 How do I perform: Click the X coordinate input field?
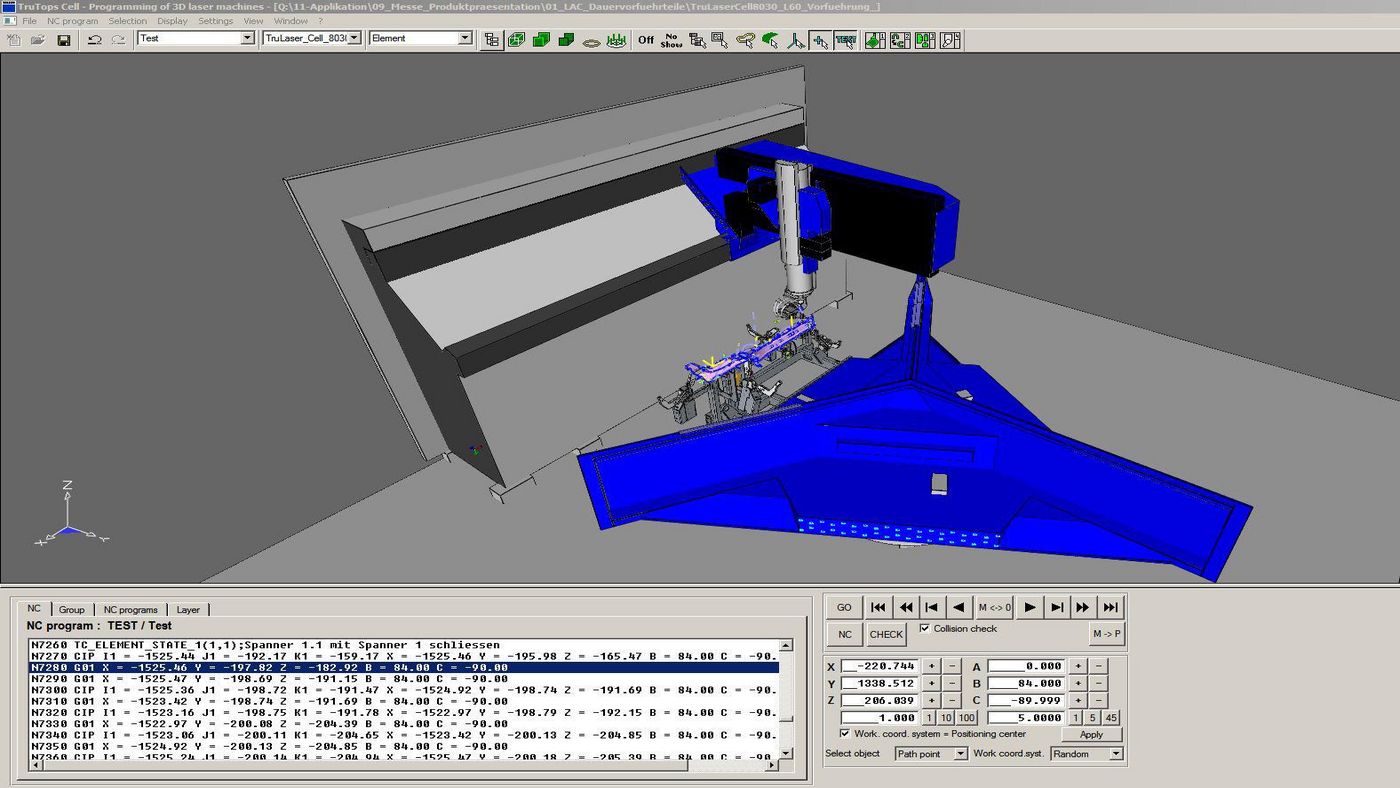879,666
